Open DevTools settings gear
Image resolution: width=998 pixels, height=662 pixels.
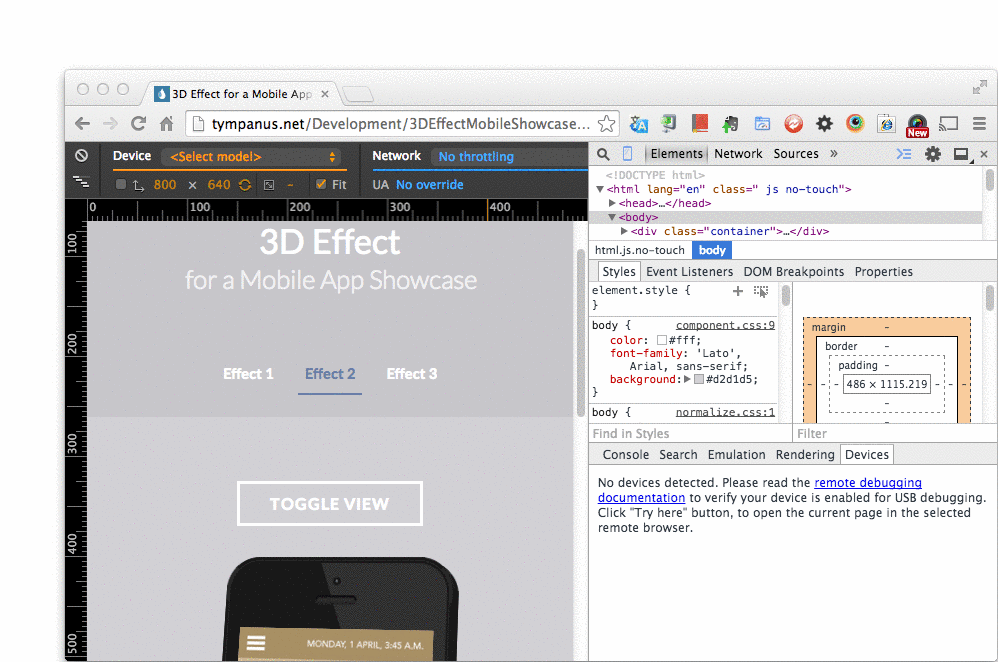pyautogui.click(x=932, y=154)
